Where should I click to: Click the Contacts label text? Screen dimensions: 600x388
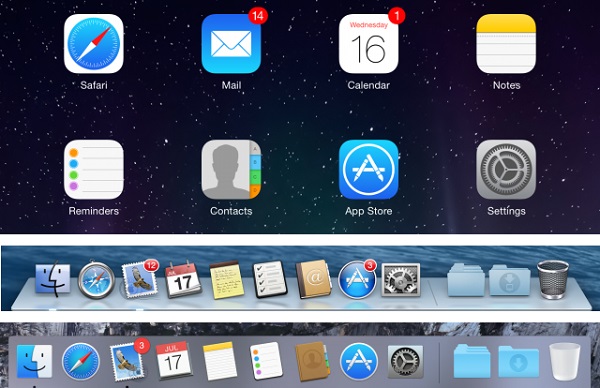tap(231, 211)
